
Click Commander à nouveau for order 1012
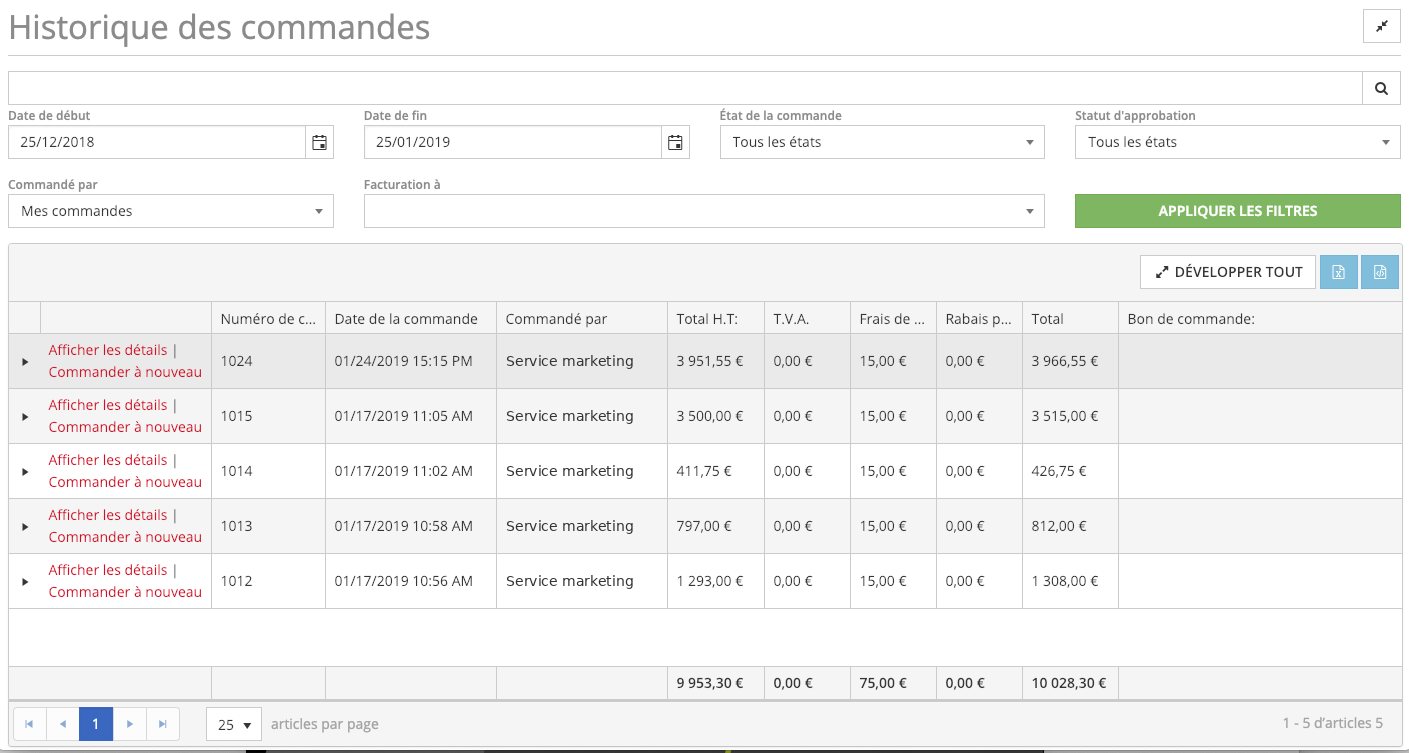[125, 592]
